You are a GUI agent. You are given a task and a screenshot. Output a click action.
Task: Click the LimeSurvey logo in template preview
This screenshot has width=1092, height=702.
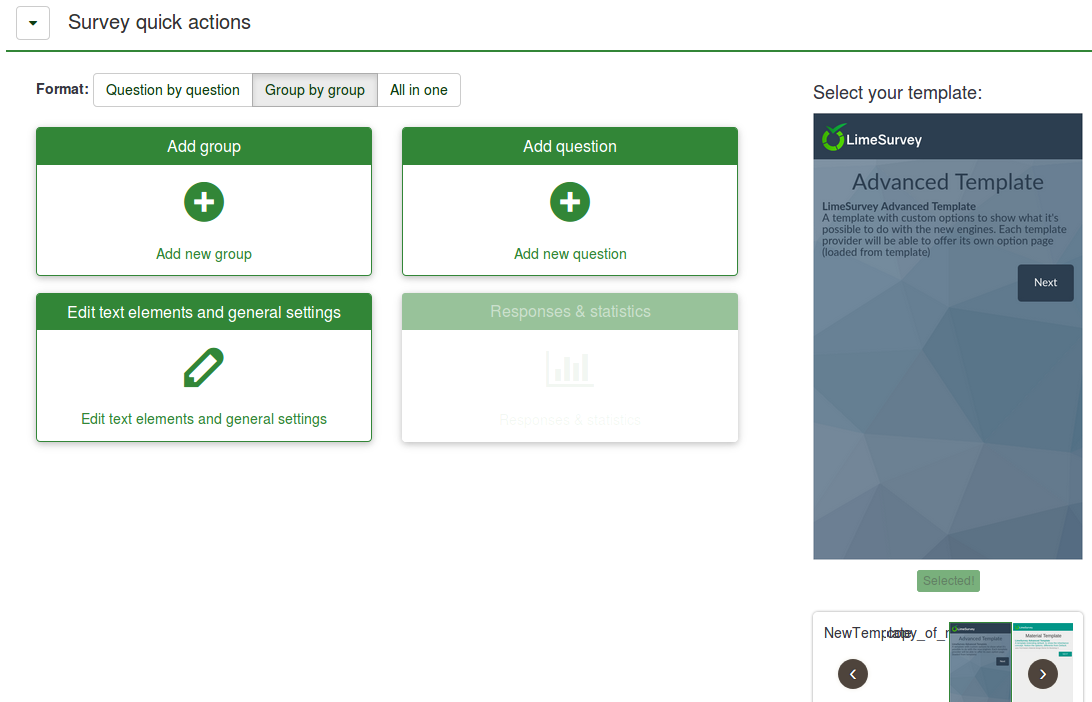[870, 138]
